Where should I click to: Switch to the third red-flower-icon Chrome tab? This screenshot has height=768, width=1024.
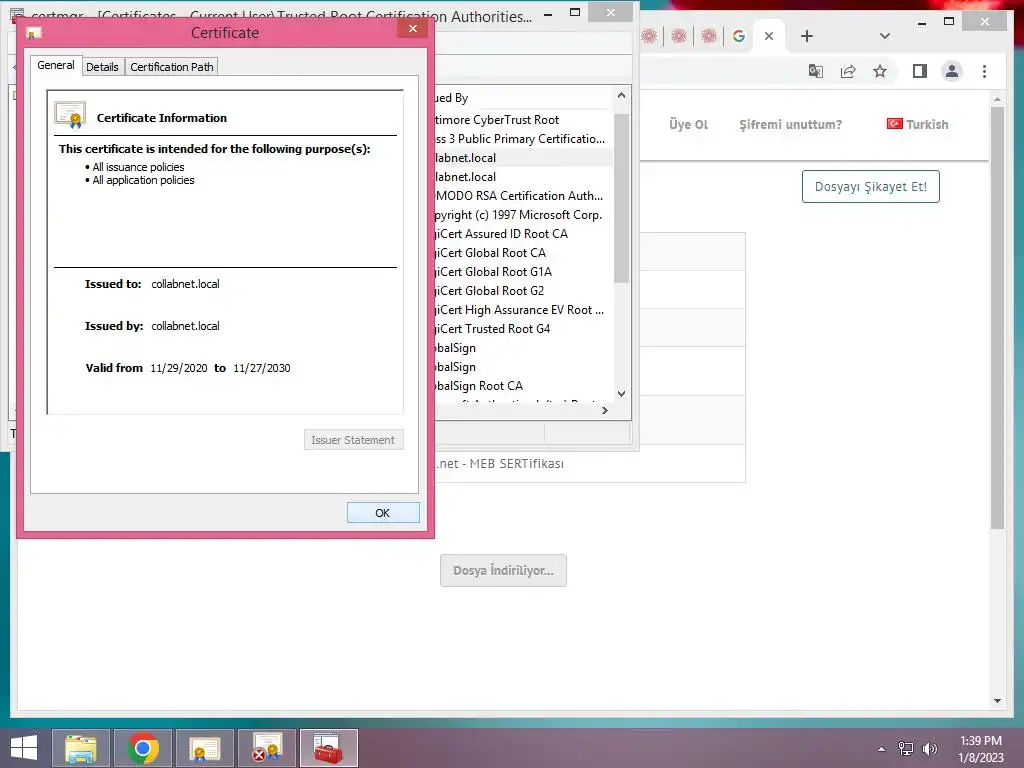[x=709, y=36]
